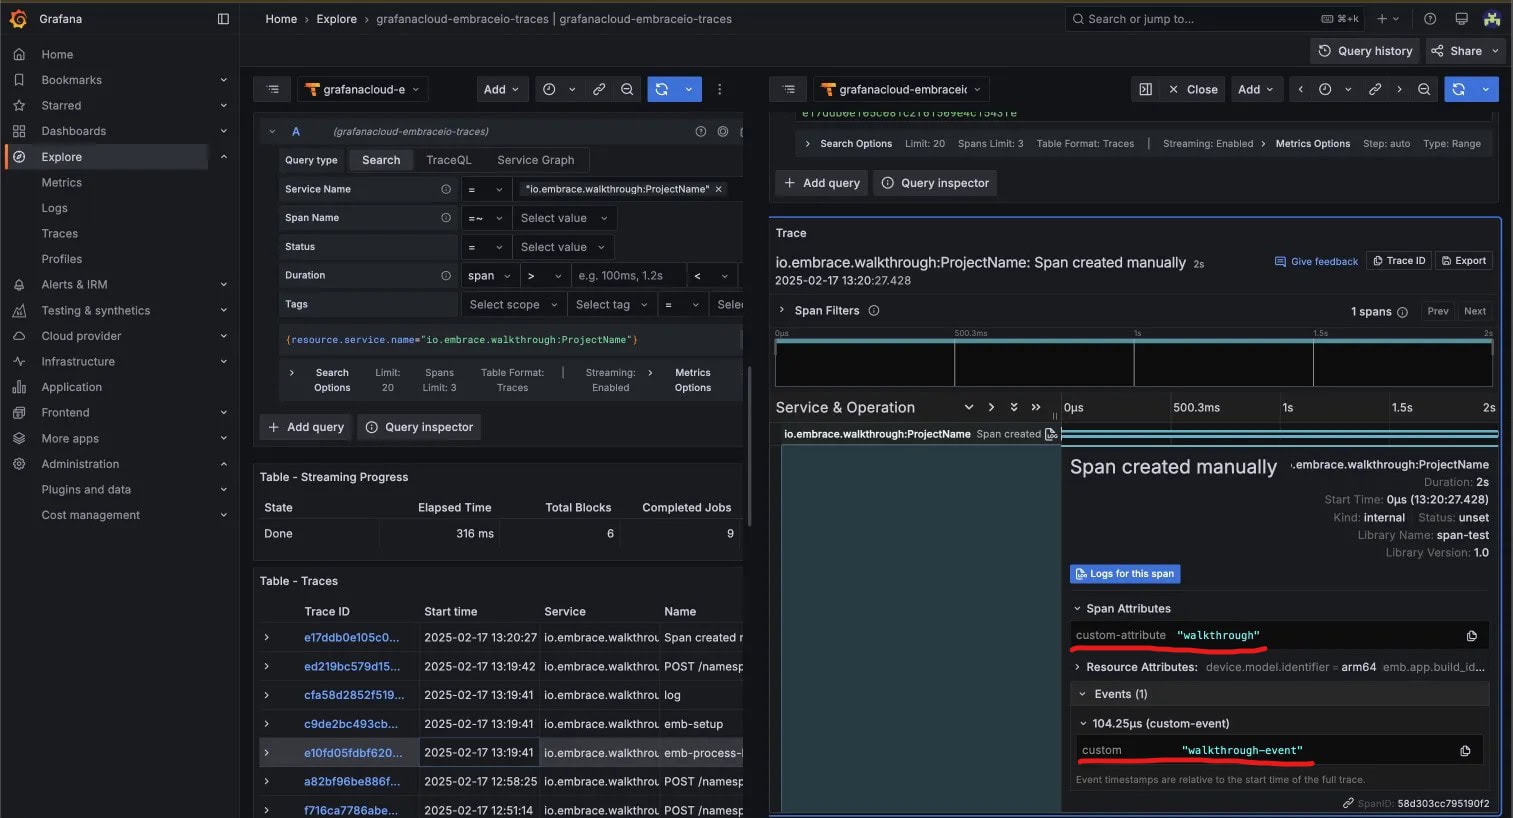Open the news monitor icon in top bar
The height and width of the screenshot is (818, 1513).
(1461, 19)
